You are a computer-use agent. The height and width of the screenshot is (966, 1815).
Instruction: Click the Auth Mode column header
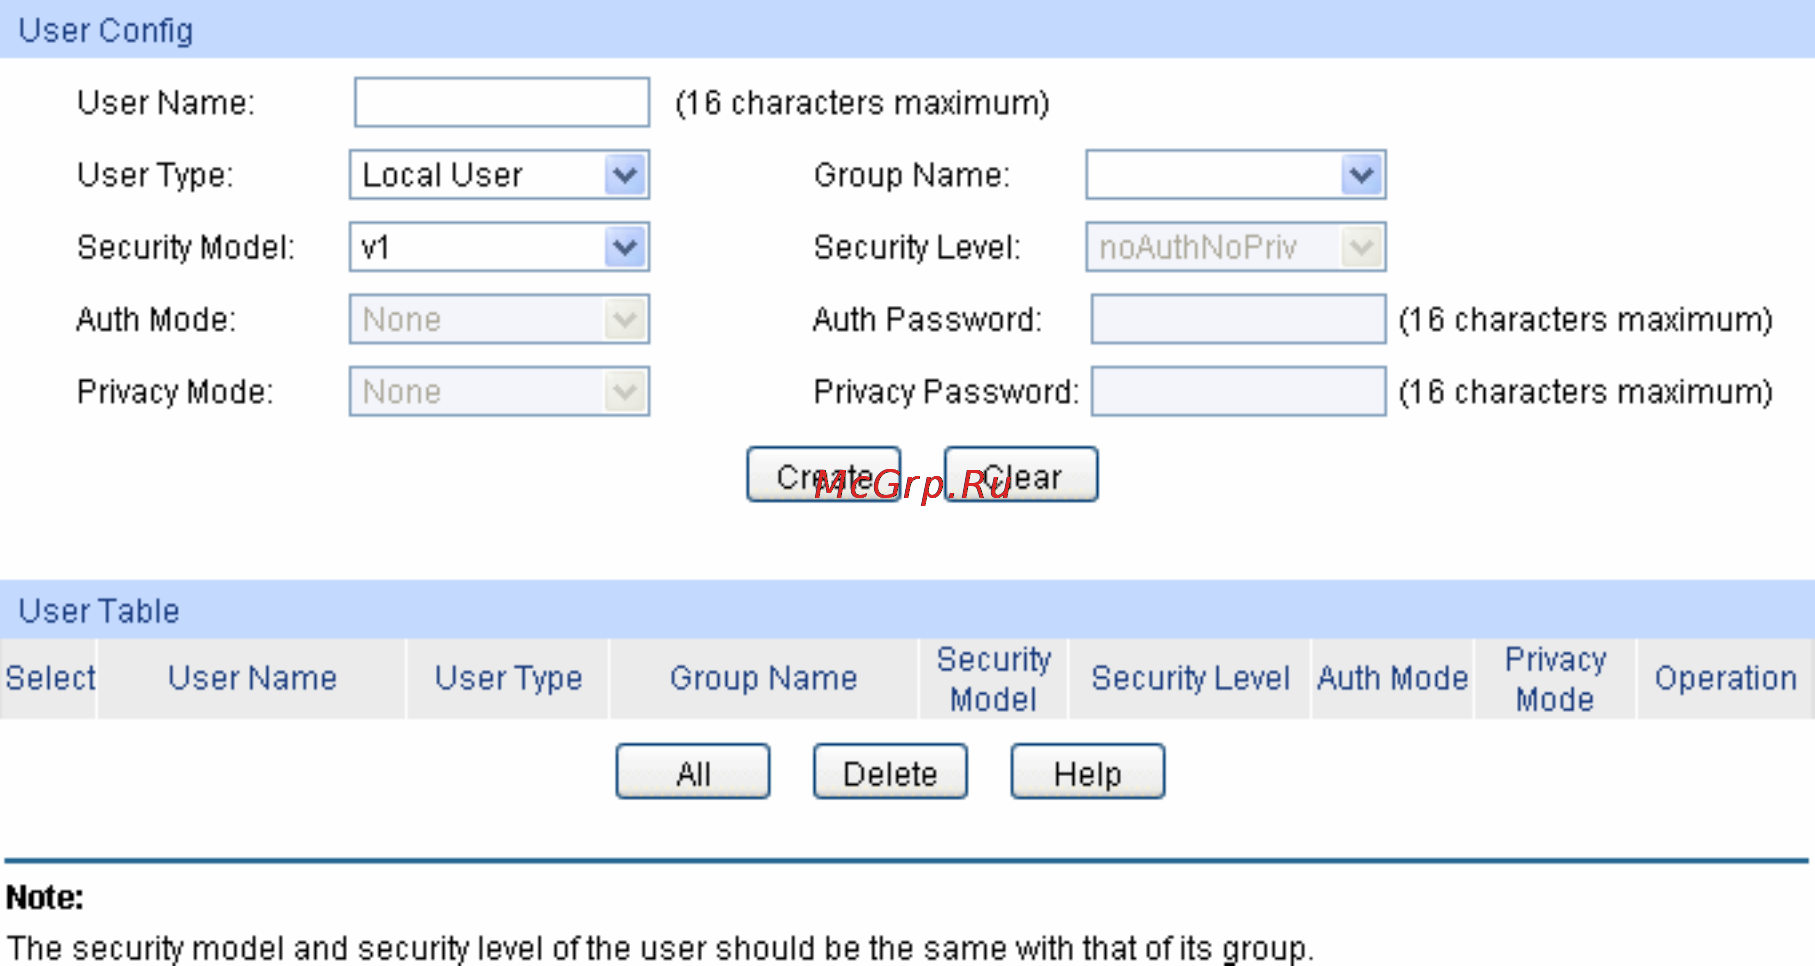(1393, 679)
